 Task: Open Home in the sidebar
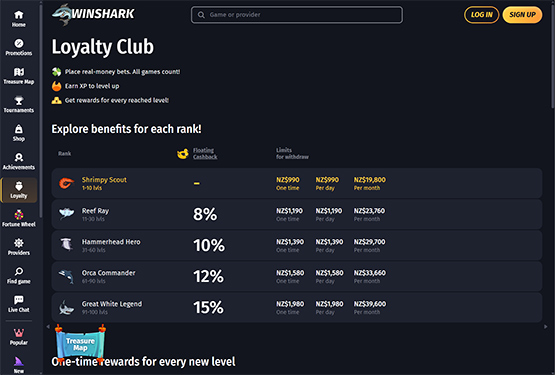(x=18, y=19)
